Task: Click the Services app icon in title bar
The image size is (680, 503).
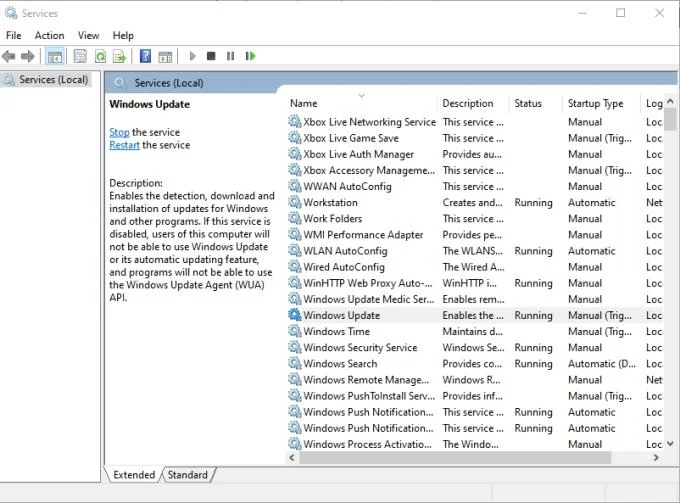Action: (x=10, y=13)
